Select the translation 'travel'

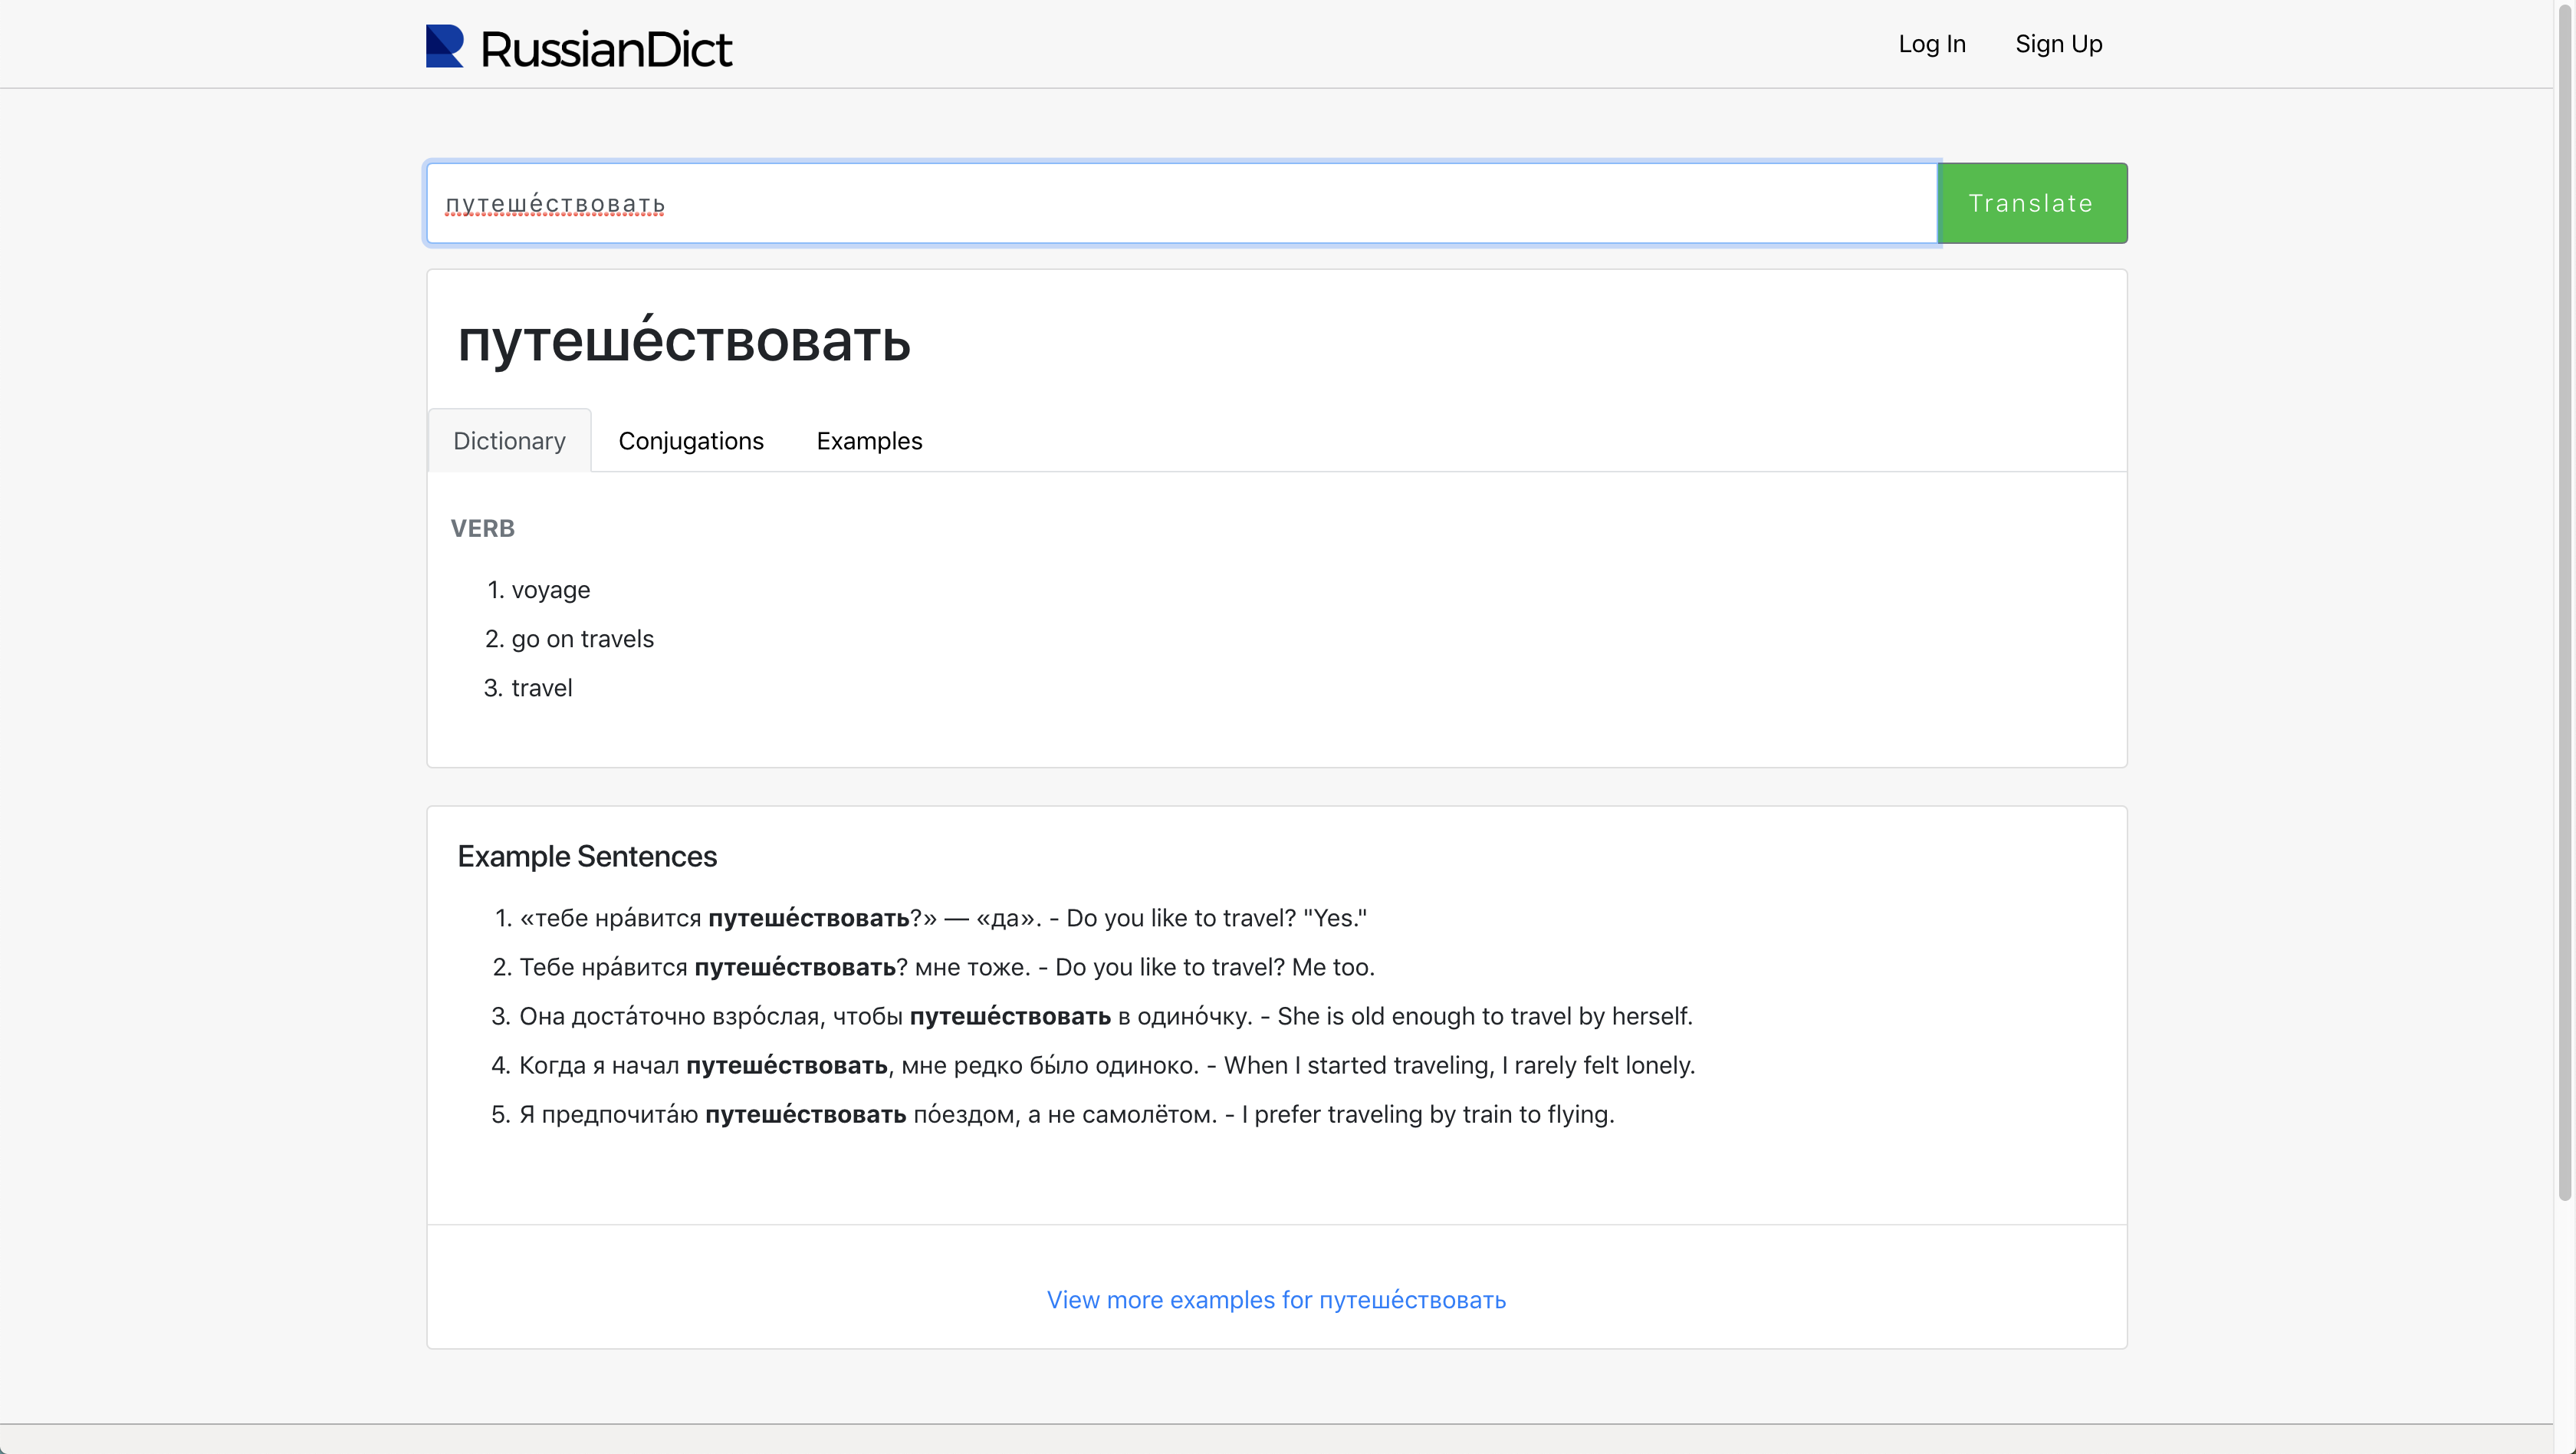[541, 687]
